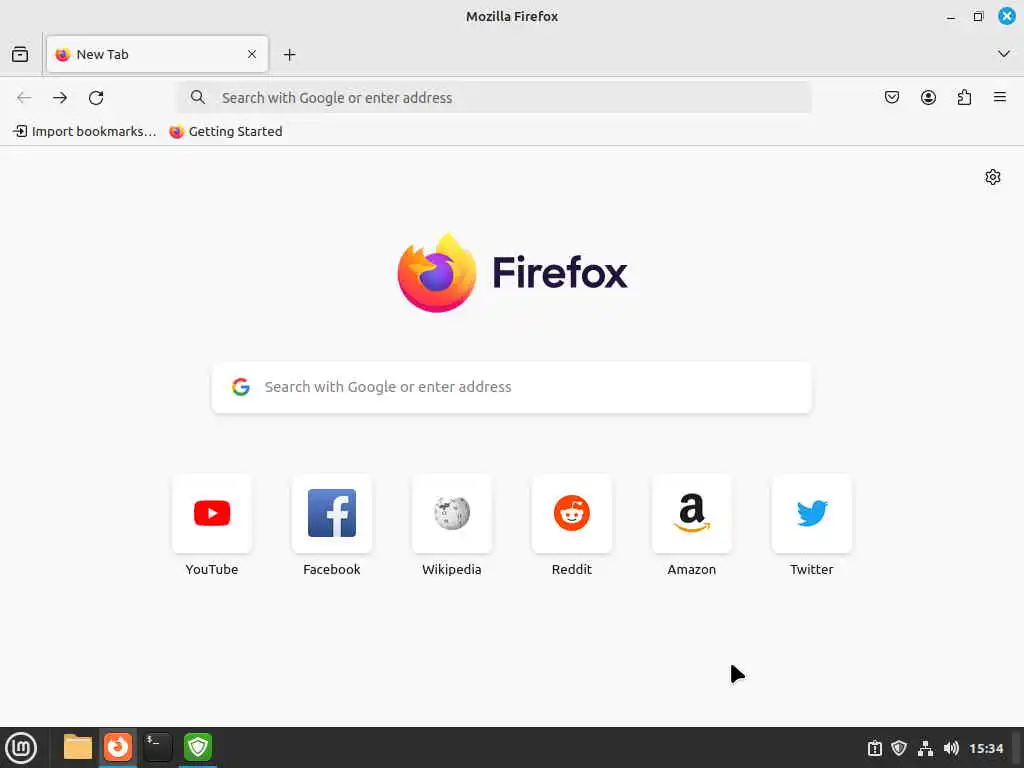This screenshot has height=768, width=1024.
Task: Click the security shield tray icon
Action: click(x=899, y=748)
